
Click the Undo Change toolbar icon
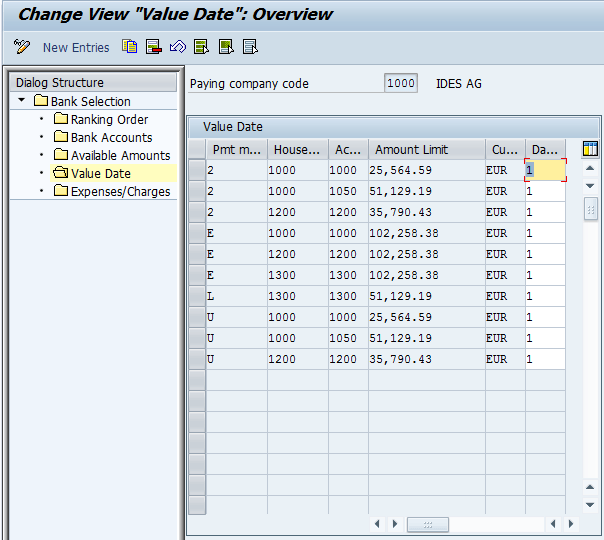pos(178,47)
